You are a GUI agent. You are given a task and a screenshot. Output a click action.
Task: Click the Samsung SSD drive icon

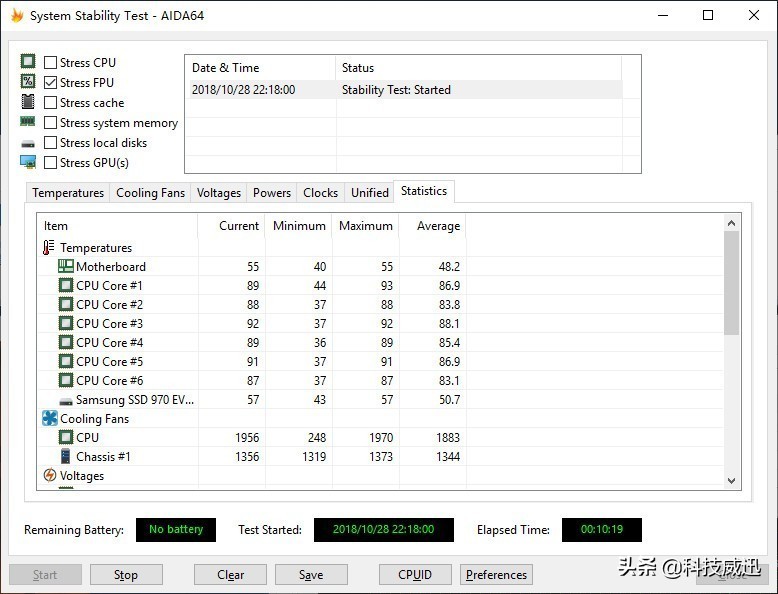click(65, 400)
